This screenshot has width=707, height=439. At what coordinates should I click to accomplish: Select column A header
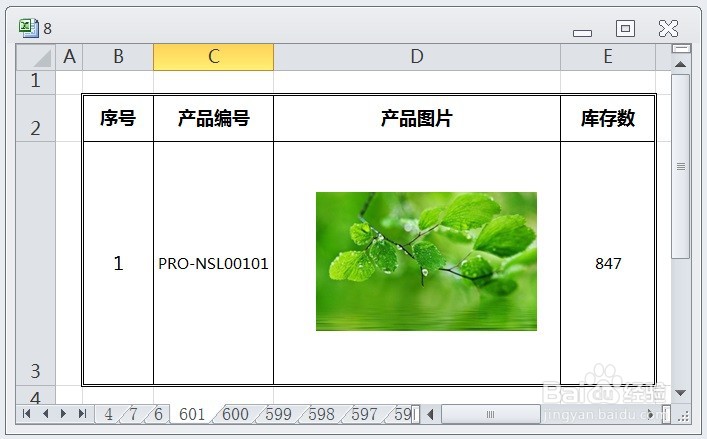pyautogui.click(x=69, y=57)
